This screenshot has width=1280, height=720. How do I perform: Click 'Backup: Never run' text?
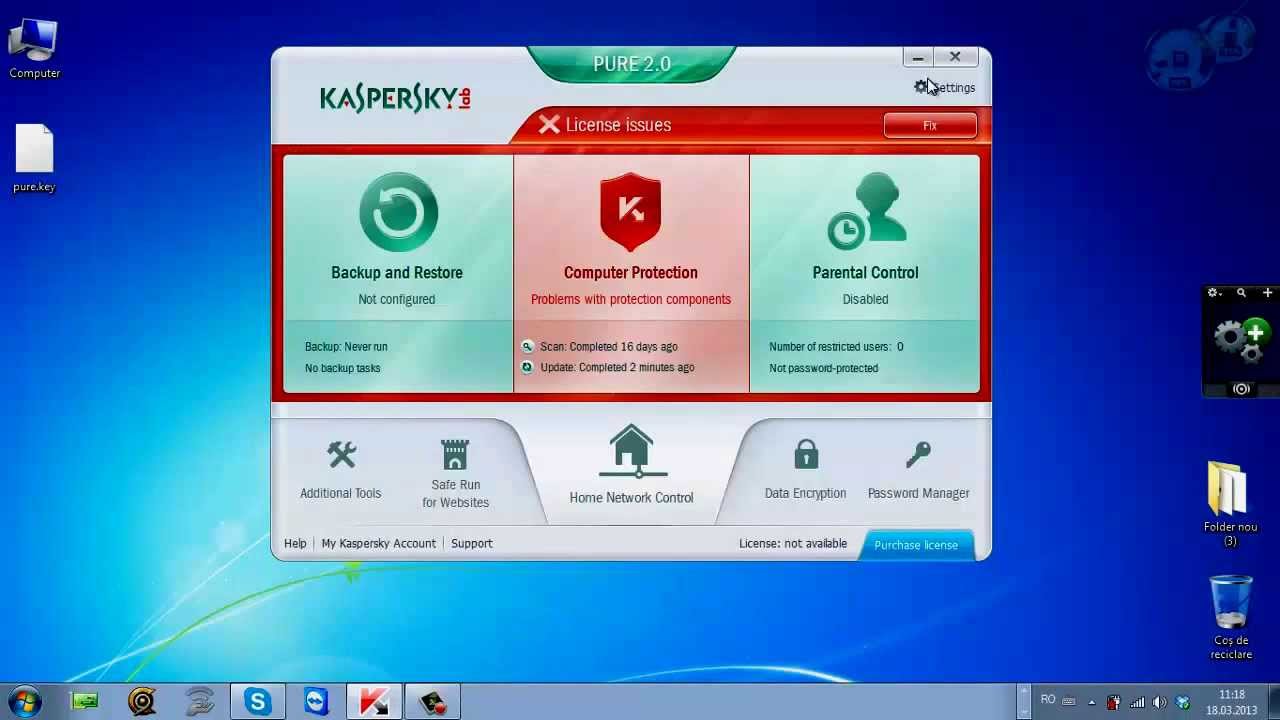[x=346, y=346]
